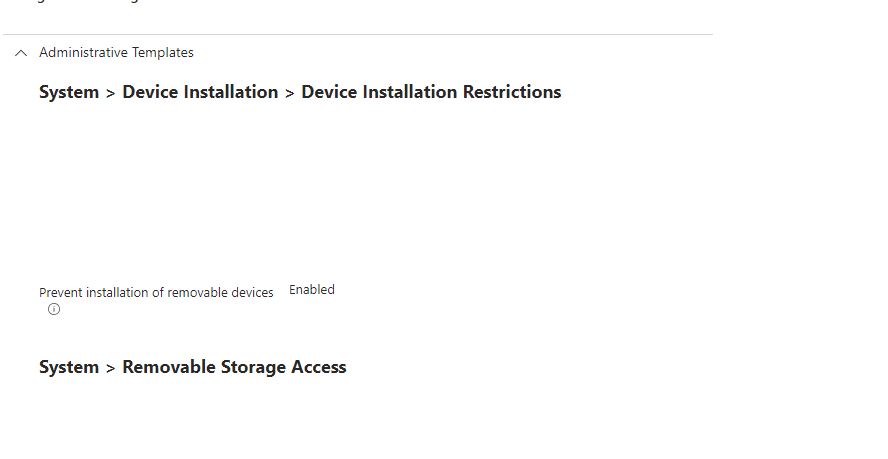Open info icon under Prevent installation setting
This screenshot has width=888, height=459.
point(54,309)
